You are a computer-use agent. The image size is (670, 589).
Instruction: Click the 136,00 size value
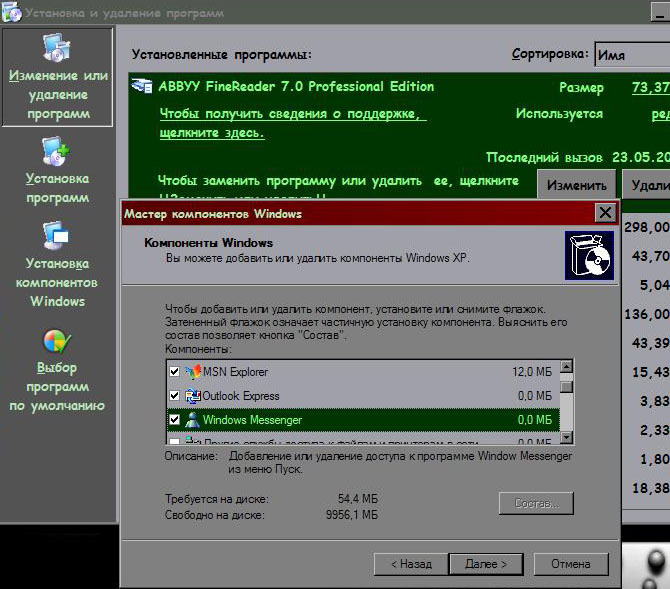point(647,314)
